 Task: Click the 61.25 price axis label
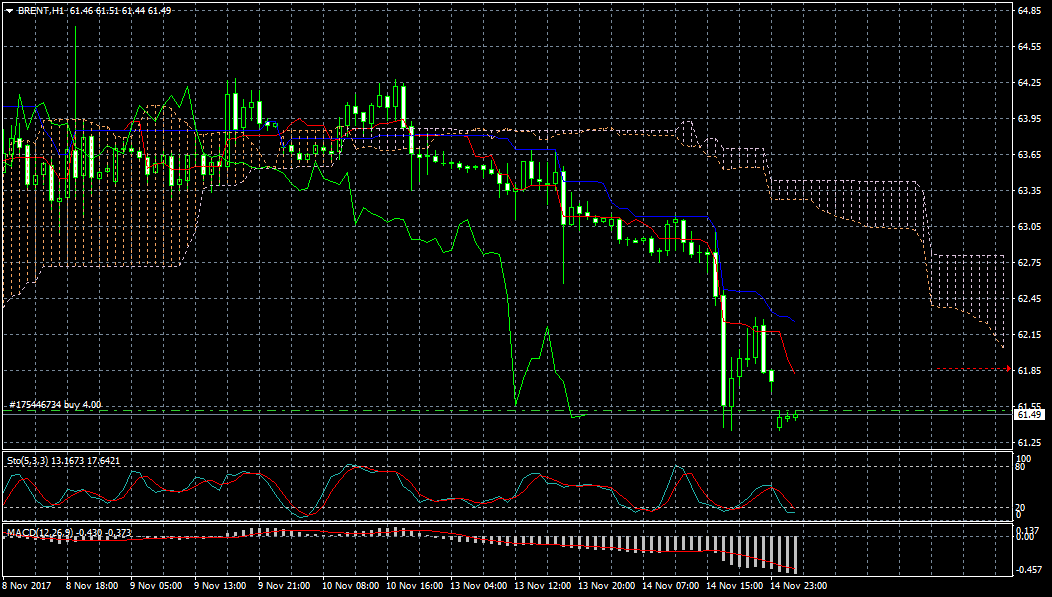1030,443
